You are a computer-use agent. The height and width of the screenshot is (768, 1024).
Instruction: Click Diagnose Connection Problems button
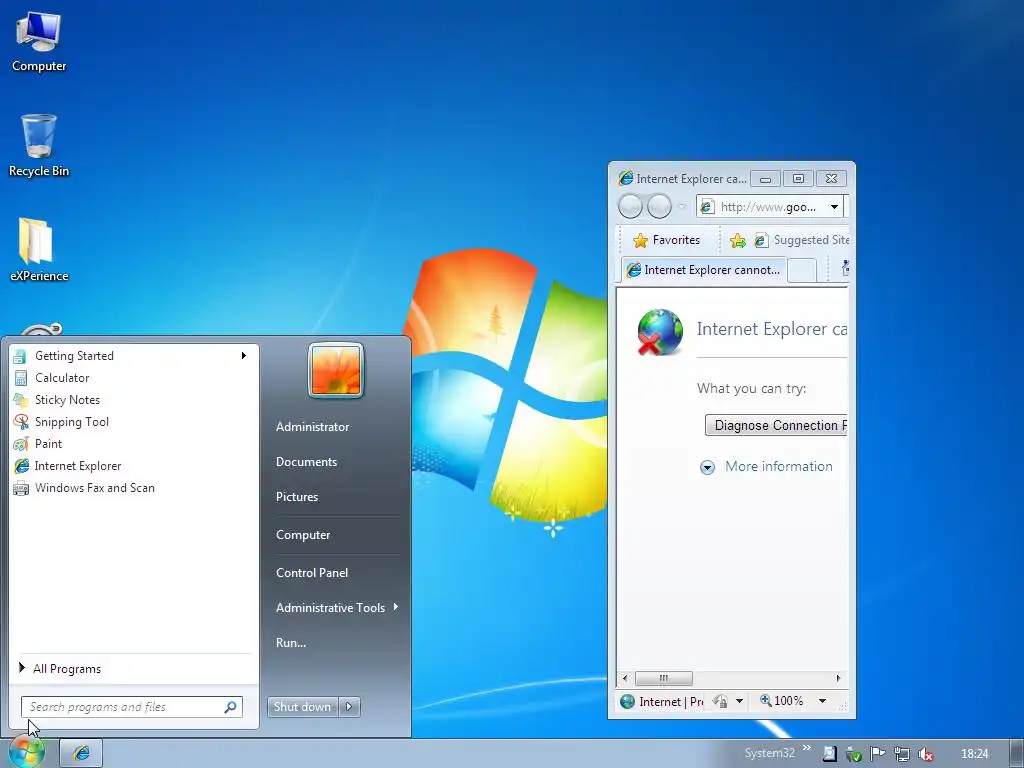point(776,425)
